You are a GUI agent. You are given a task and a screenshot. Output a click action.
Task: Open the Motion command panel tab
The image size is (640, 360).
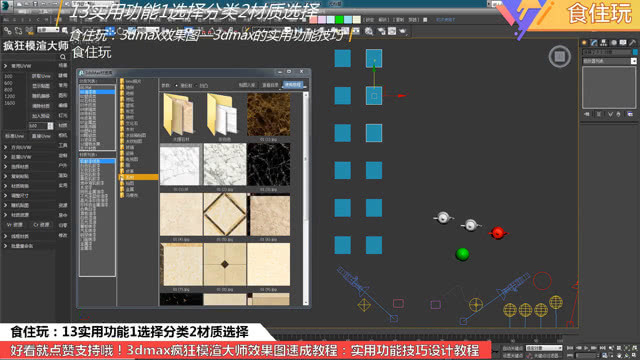point(613,42)
